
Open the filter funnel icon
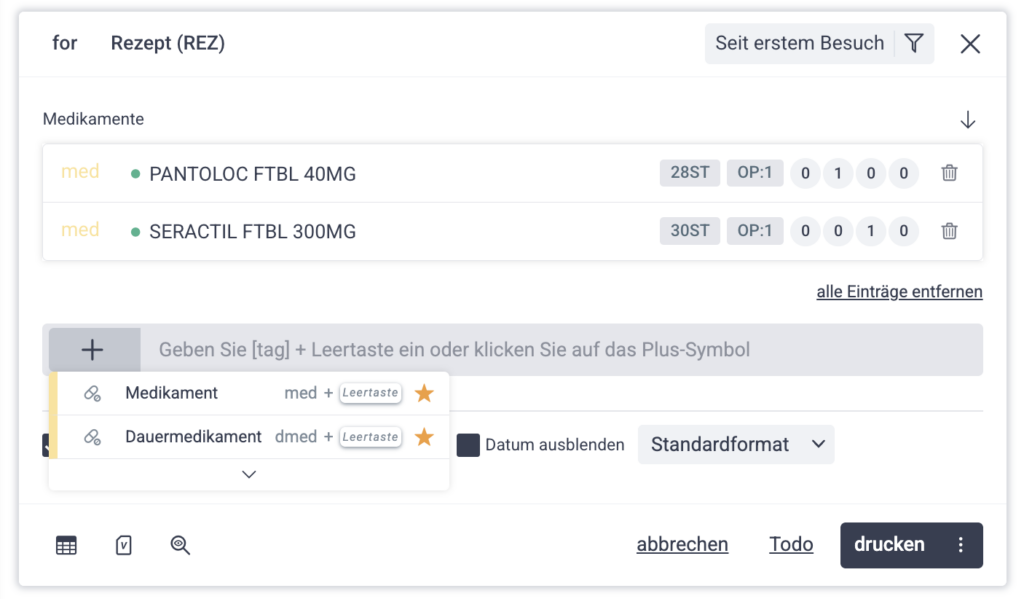click(x=914, y=43)
